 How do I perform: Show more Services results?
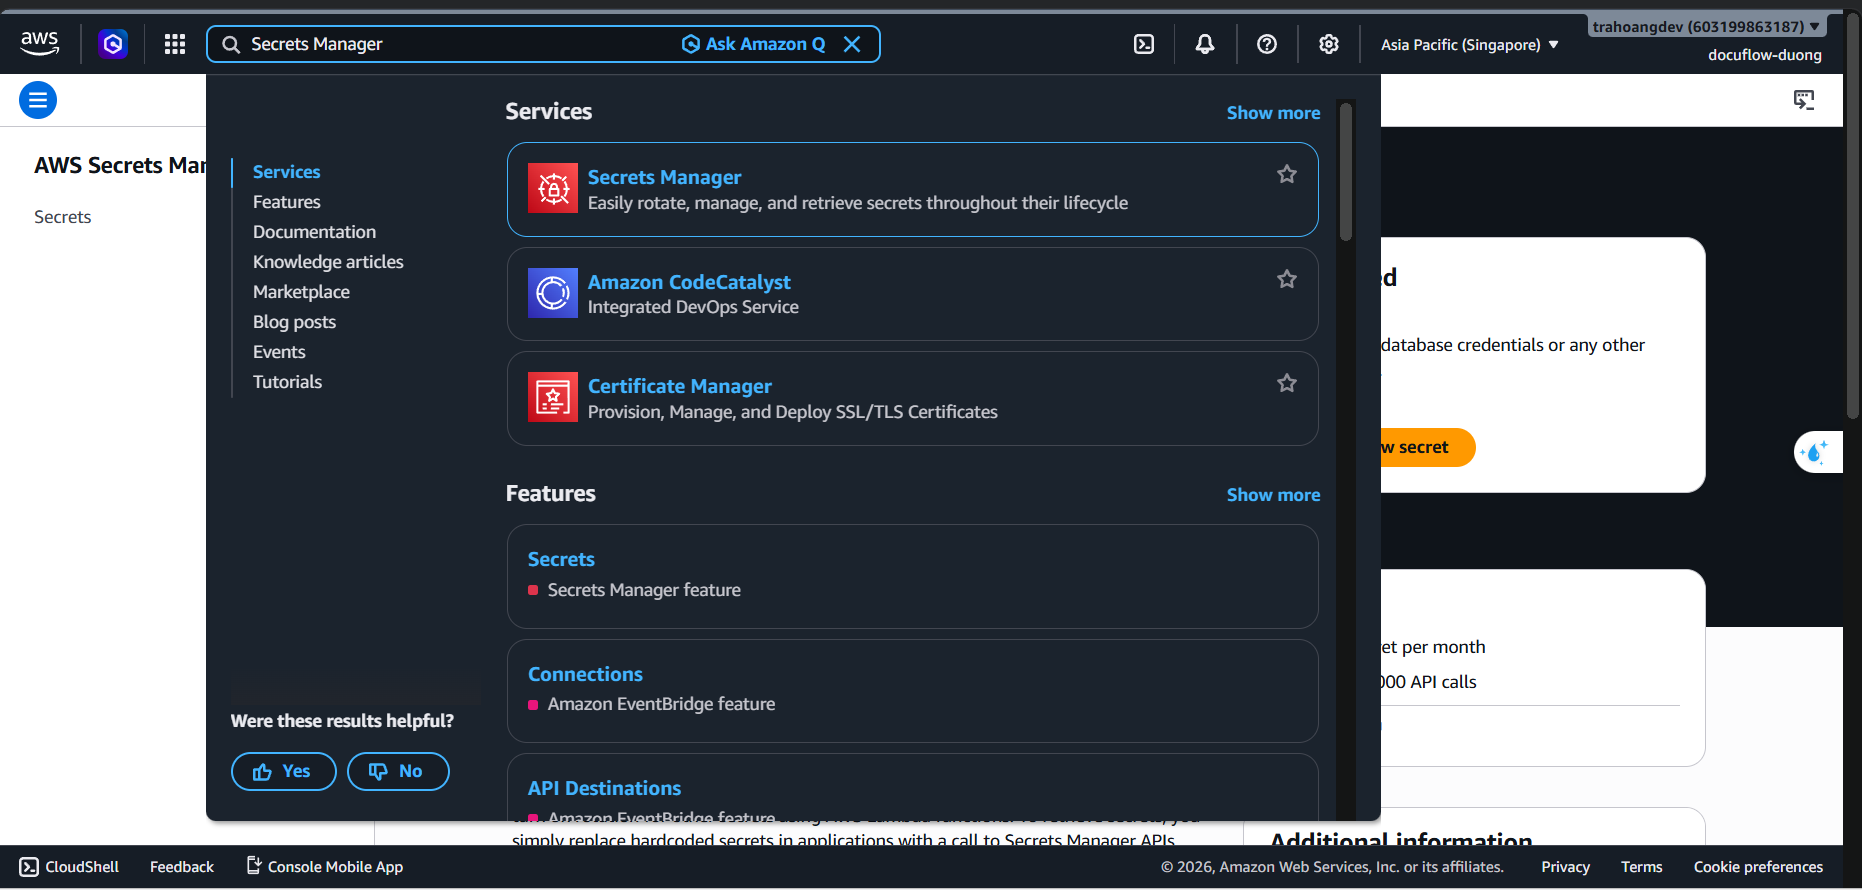[1273, 113]
